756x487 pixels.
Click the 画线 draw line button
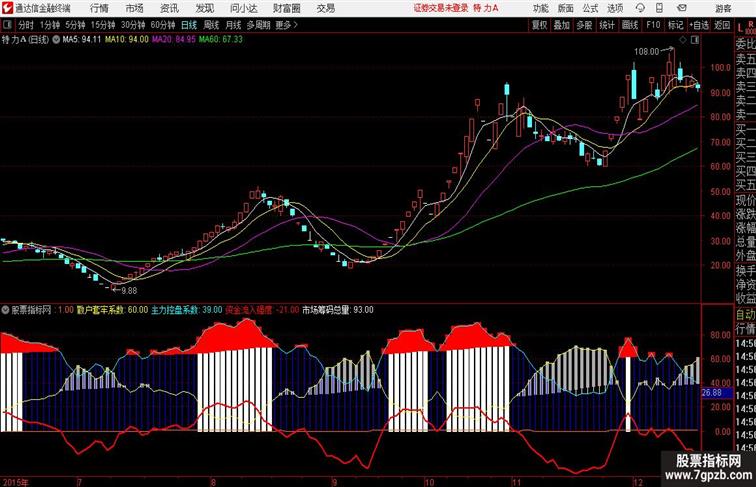[630, 25]
